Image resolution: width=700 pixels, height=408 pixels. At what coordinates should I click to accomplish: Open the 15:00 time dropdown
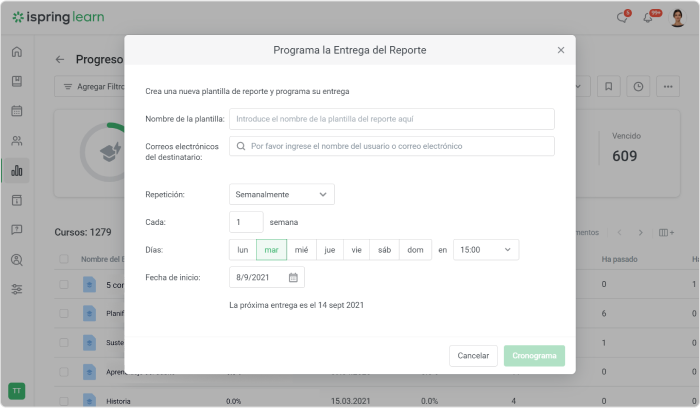tap(486, 250)
